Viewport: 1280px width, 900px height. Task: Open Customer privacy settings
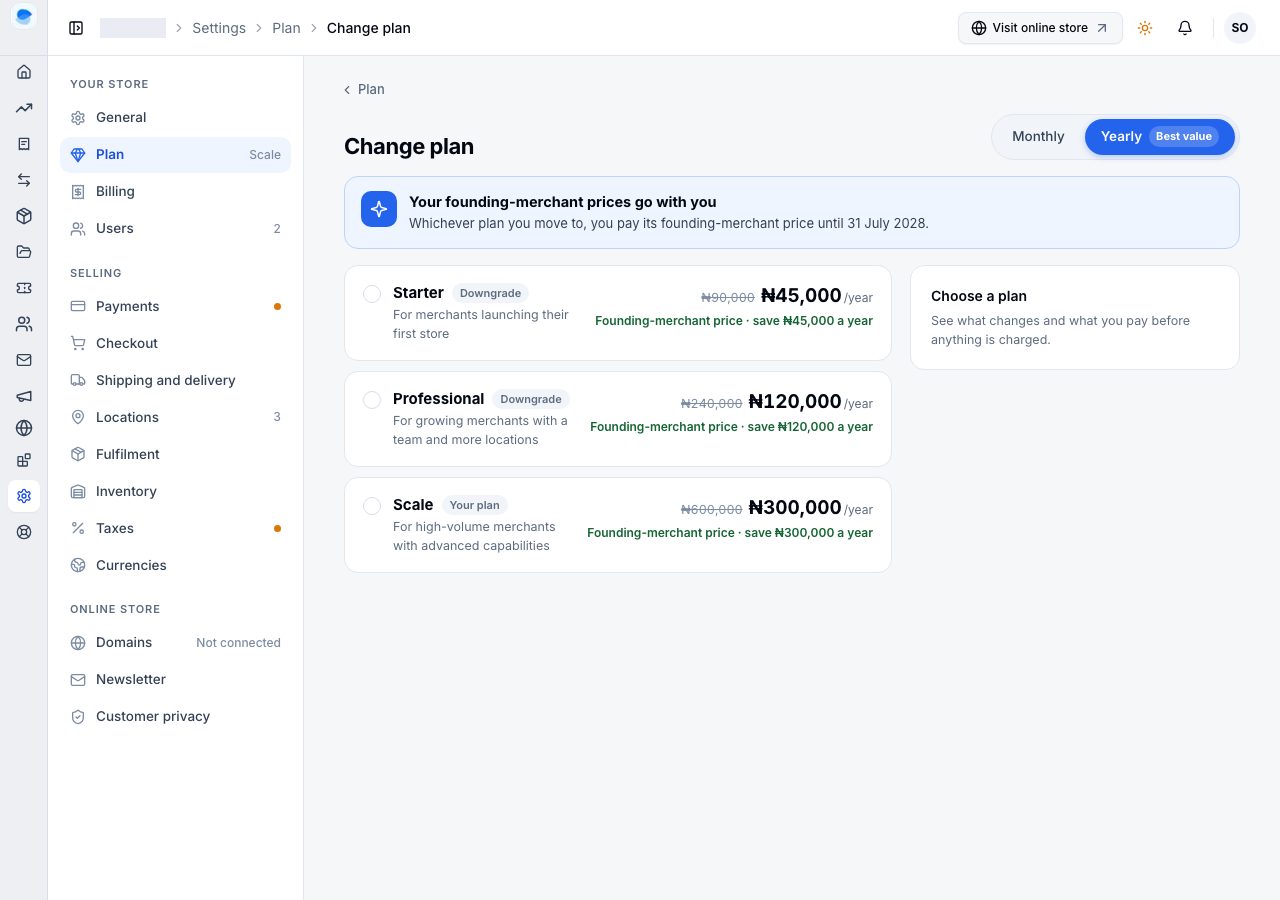[x=176, y=717]
